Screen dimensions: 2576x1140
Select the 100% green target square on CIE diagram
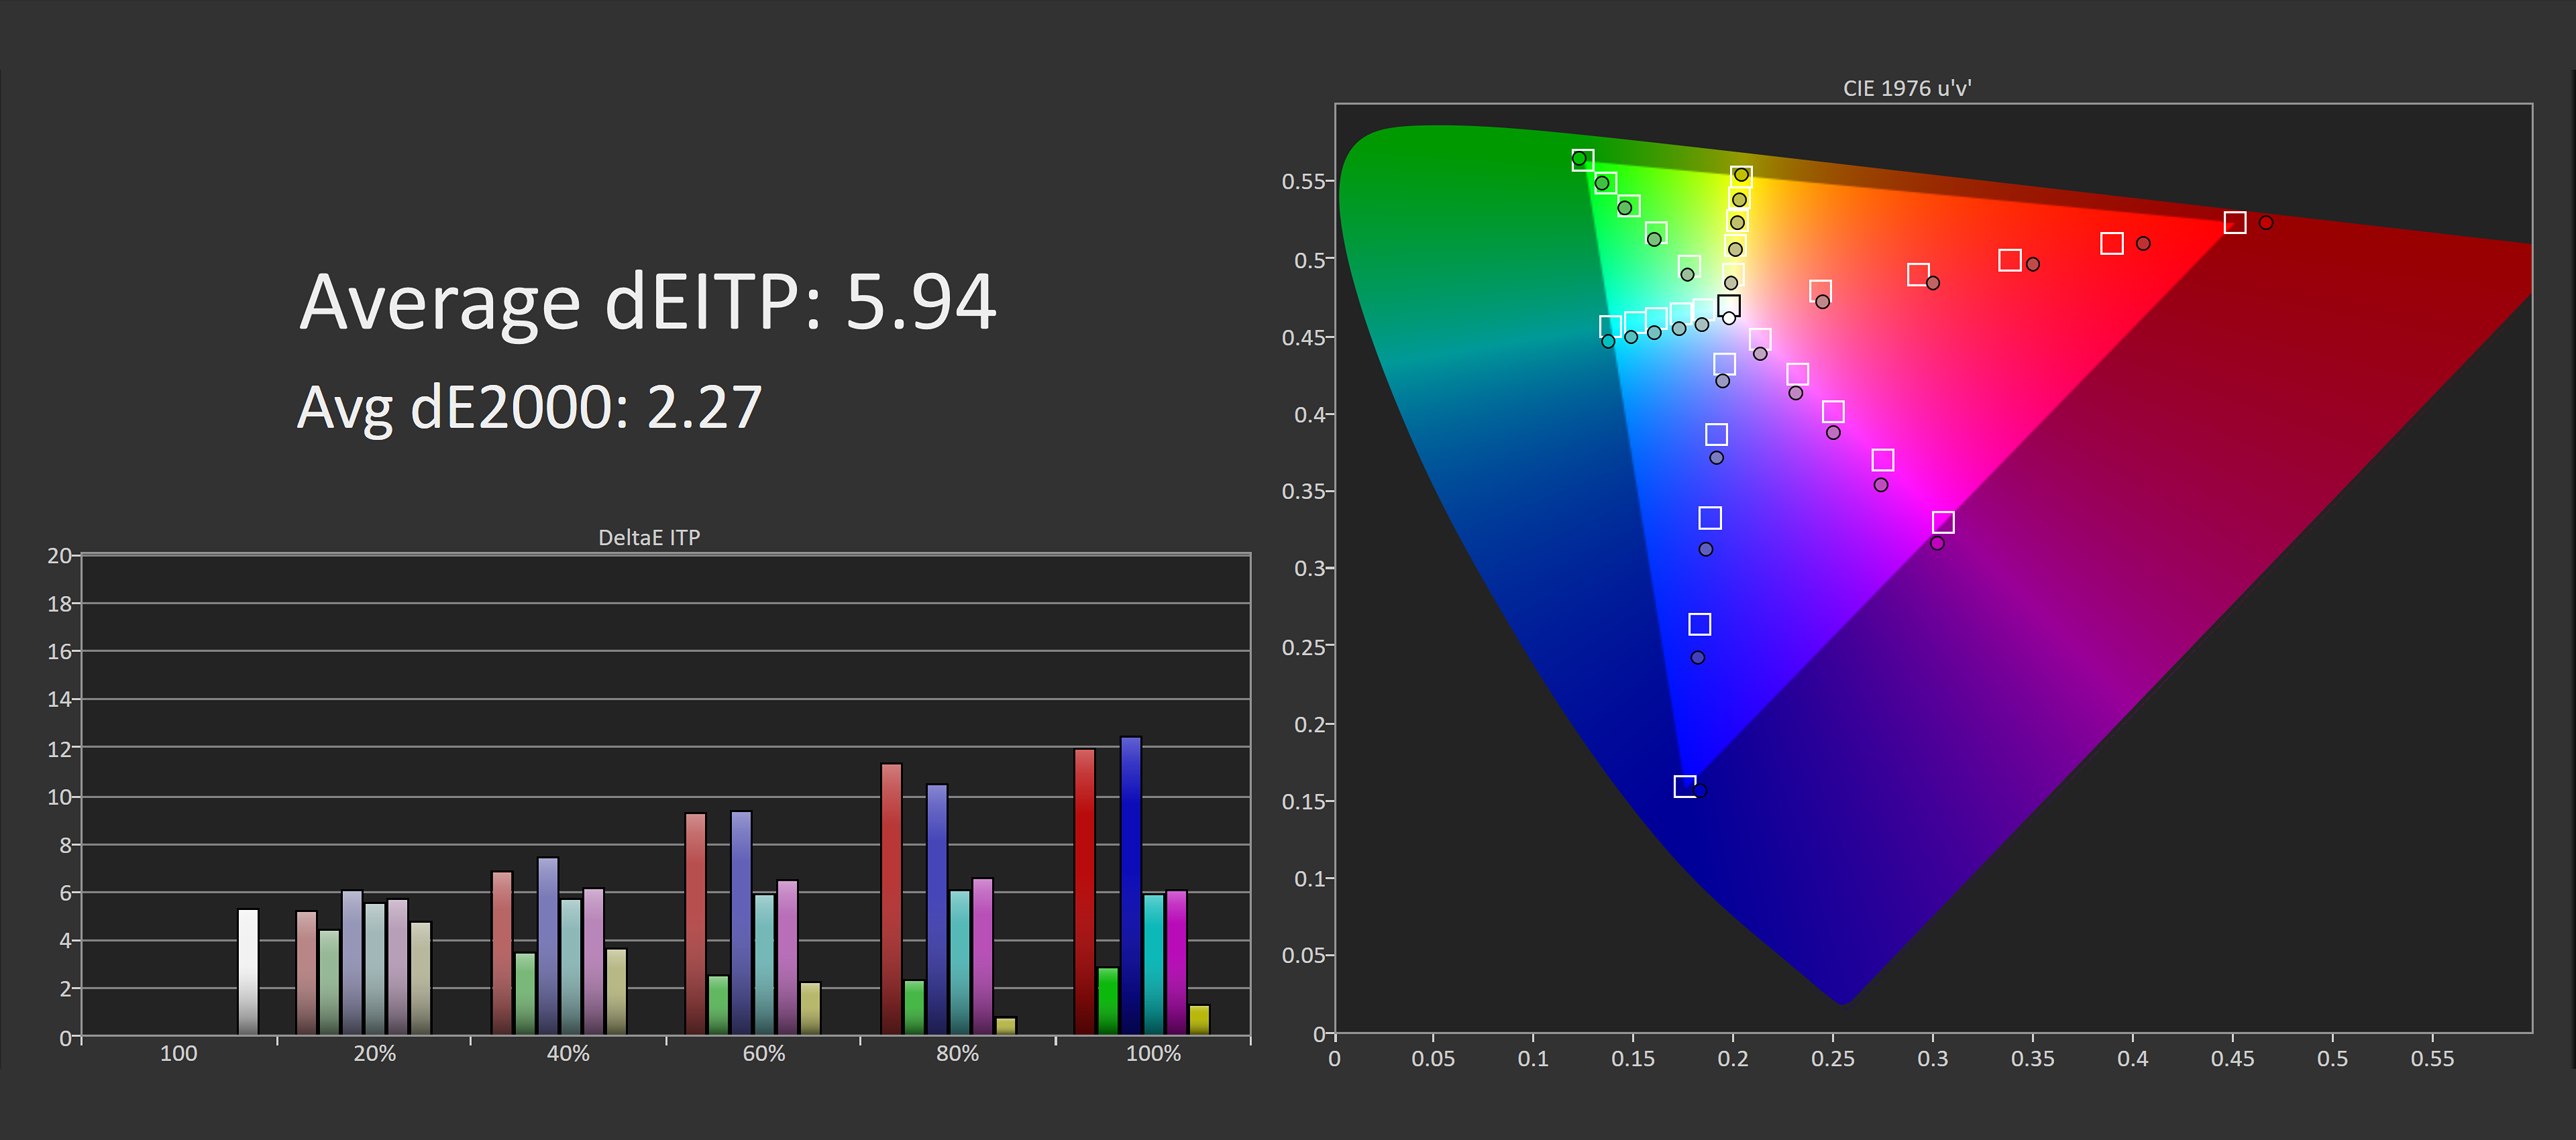tap(1583, 160)
